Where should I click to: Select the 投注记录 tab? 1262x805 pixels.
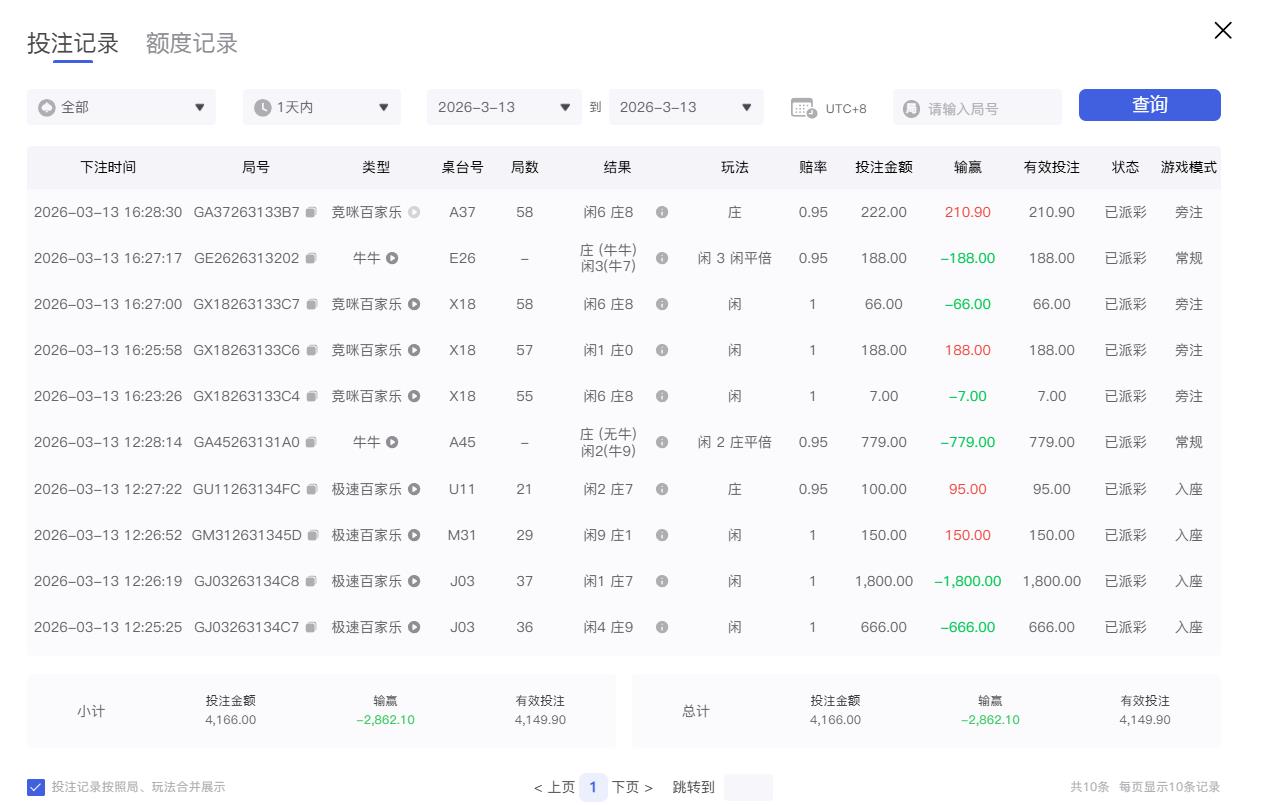71,43
